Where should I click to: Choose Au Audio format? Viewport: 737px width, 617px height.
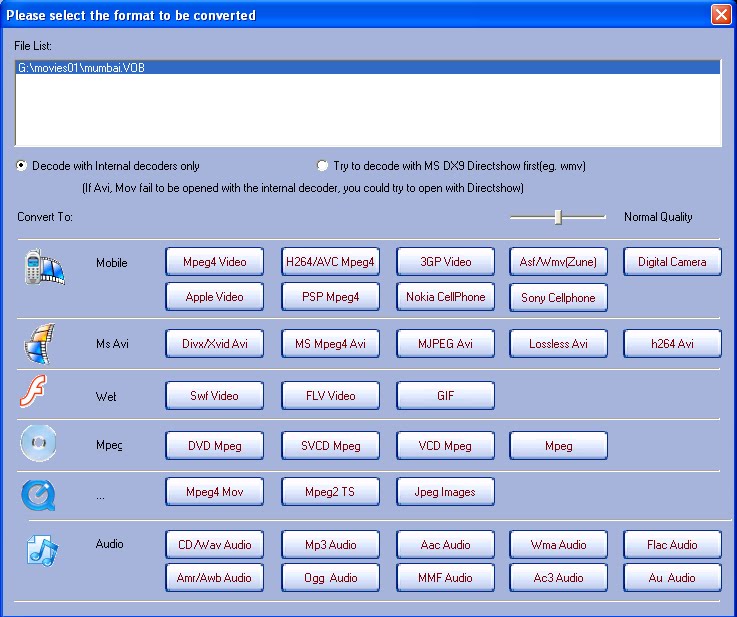(x=672, y=578)
